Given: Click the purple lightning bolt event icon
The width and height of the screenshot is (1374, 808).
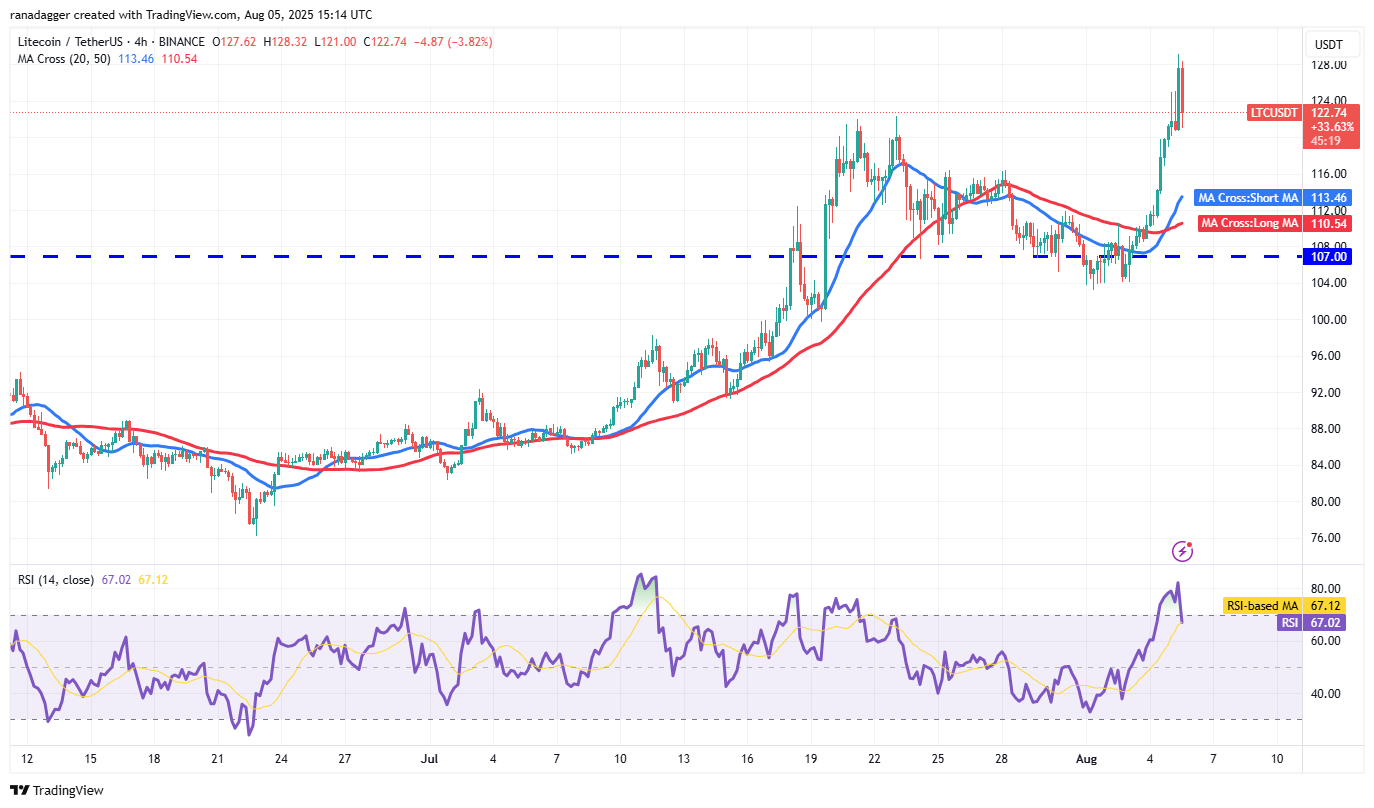Looking at the screenshot, I should tap(1182, 551).
